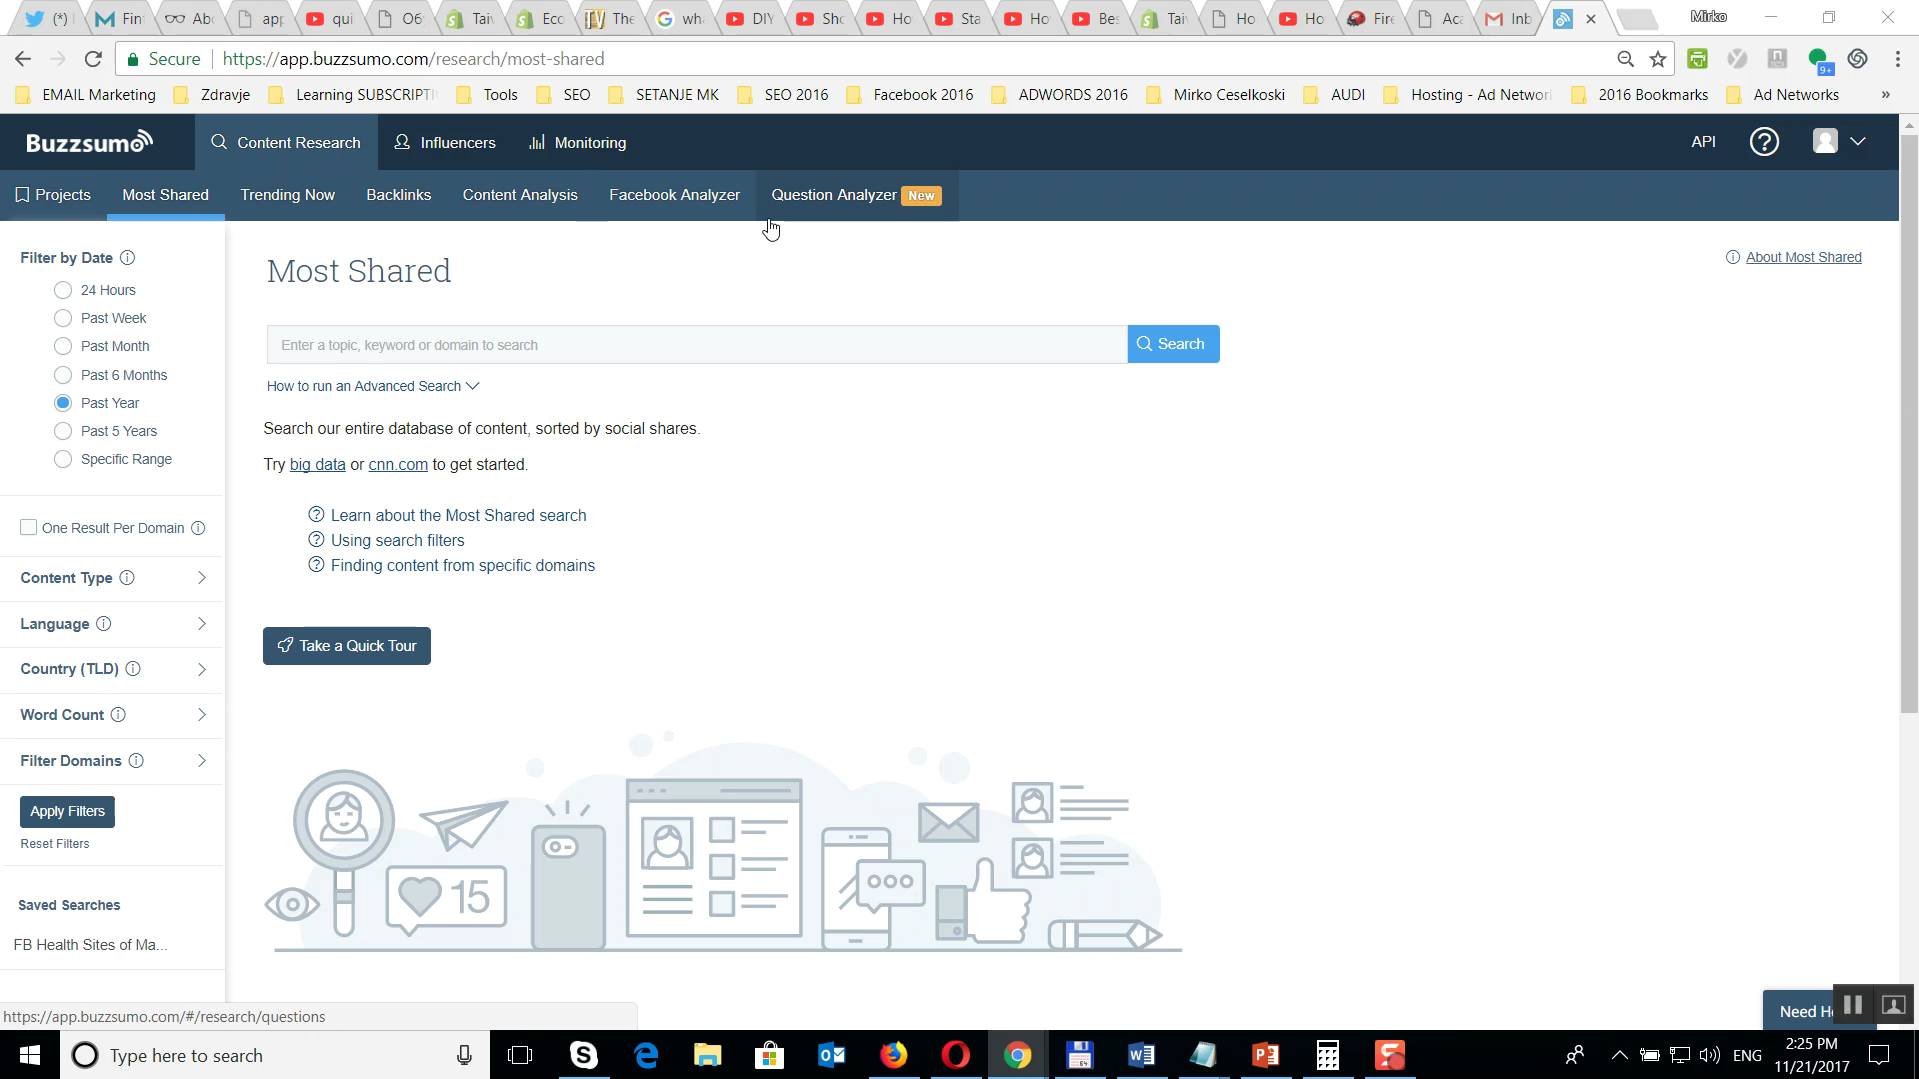The width and height of the screenshot is (1919, 1079).
Task: Open the Facebook Analyzer tab
Action: point(674,194)
